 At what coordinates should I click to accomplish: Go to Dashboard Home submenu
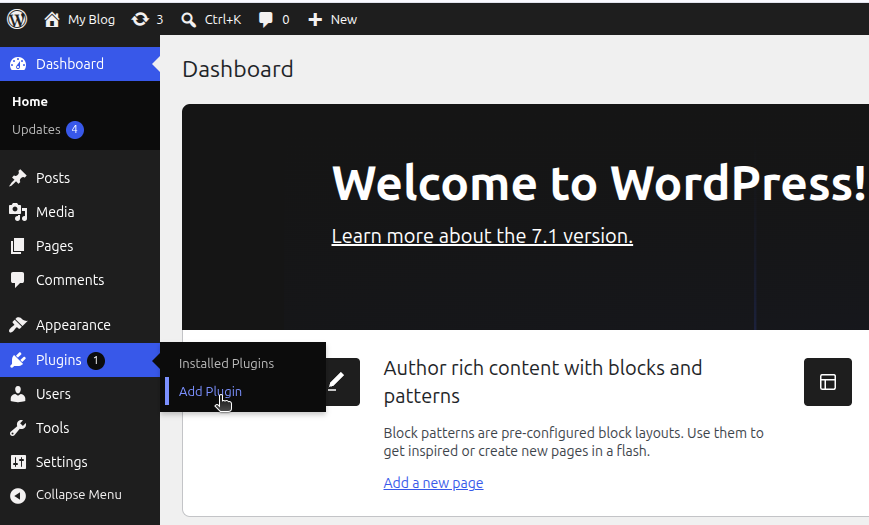tap(30, 101)
